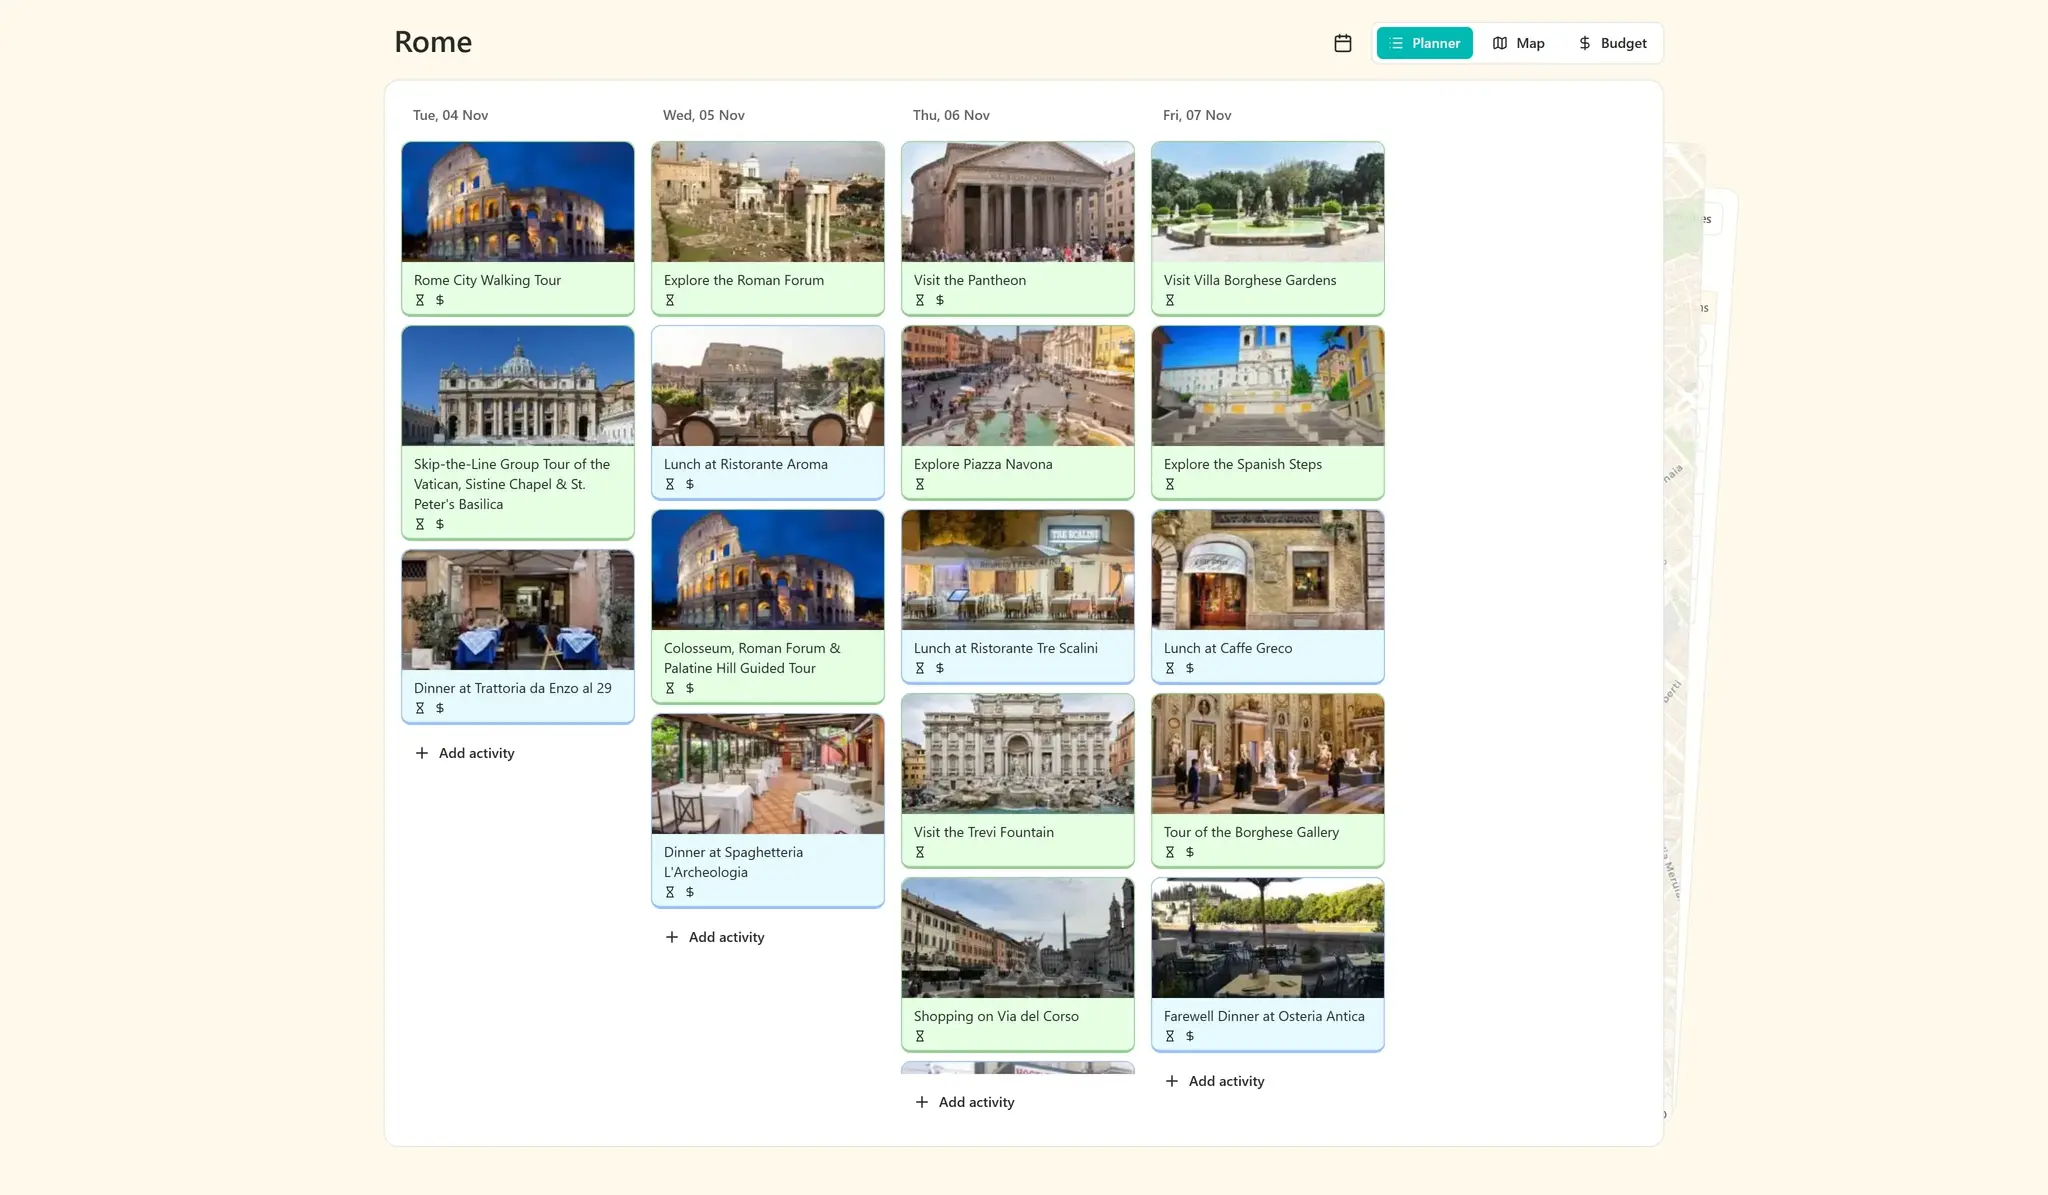Open the calendar icon near the view switcher
This screenshot has width=2048, height=1195.
click(1342, 43)
